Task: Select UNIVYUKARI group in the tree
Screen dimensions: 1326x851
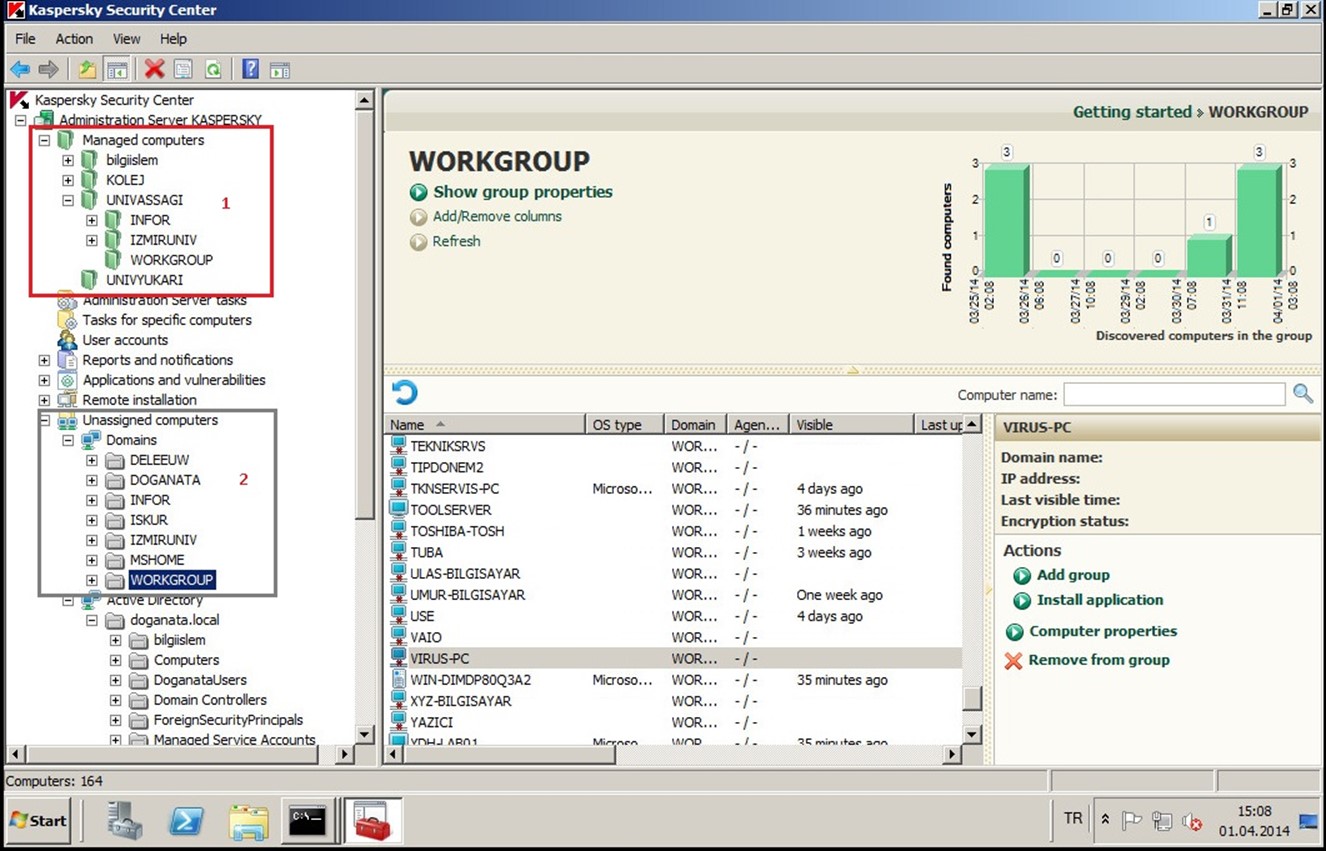Action: [144, 280]
